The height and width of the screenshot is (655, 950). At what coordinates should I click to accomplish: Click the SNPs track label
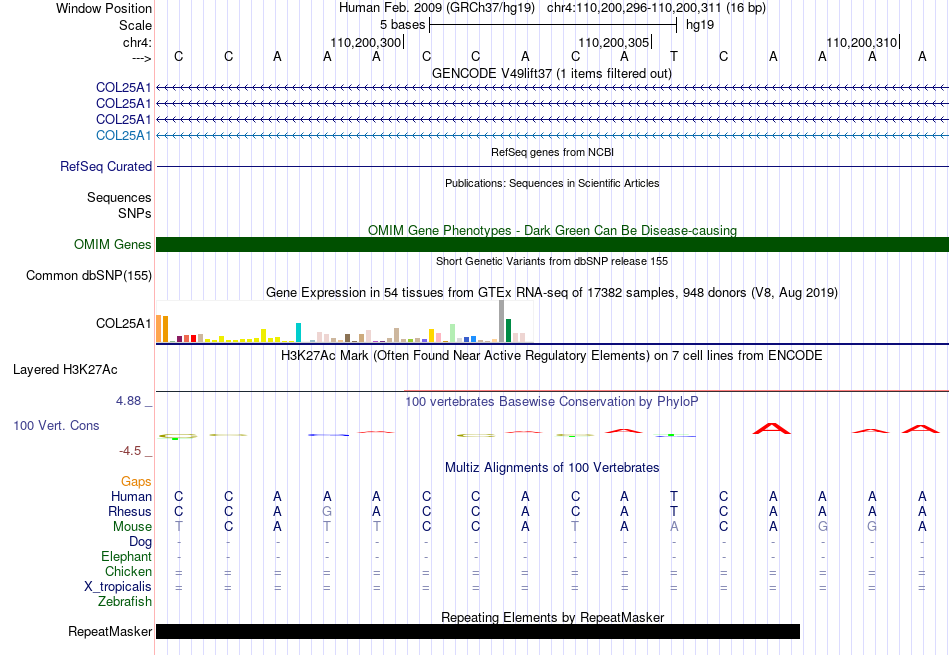135,213
